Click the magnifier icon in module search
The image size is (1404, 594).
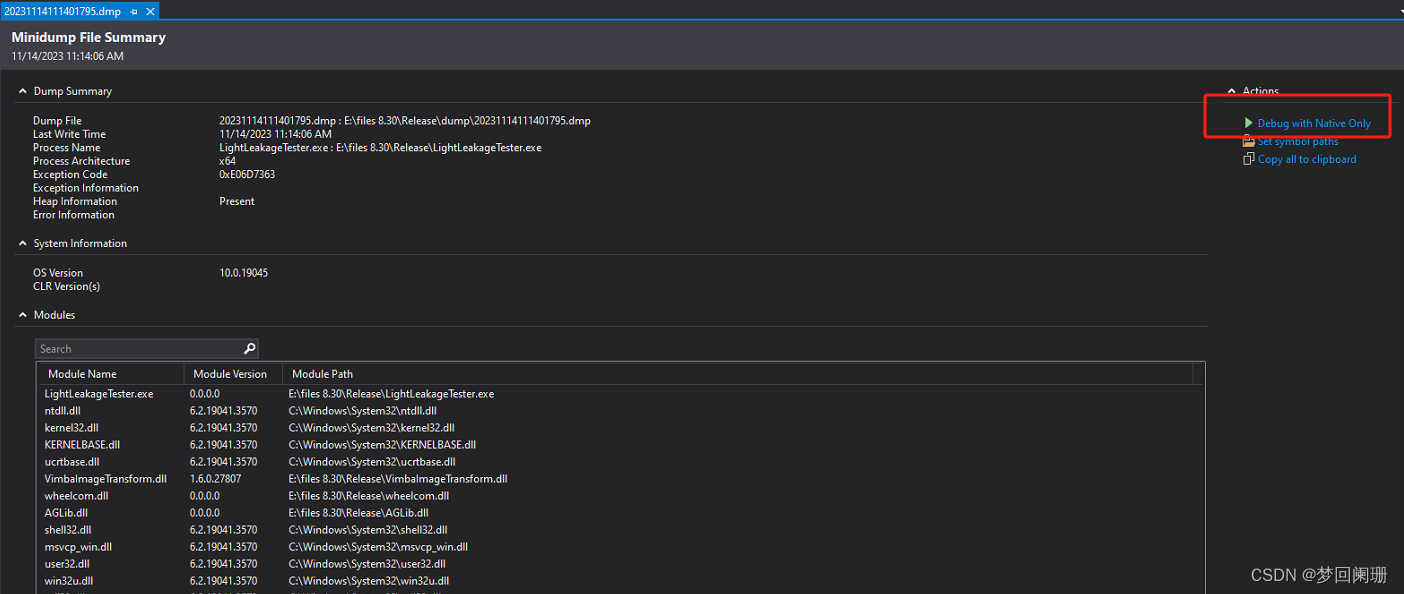[x=250, y=348]
